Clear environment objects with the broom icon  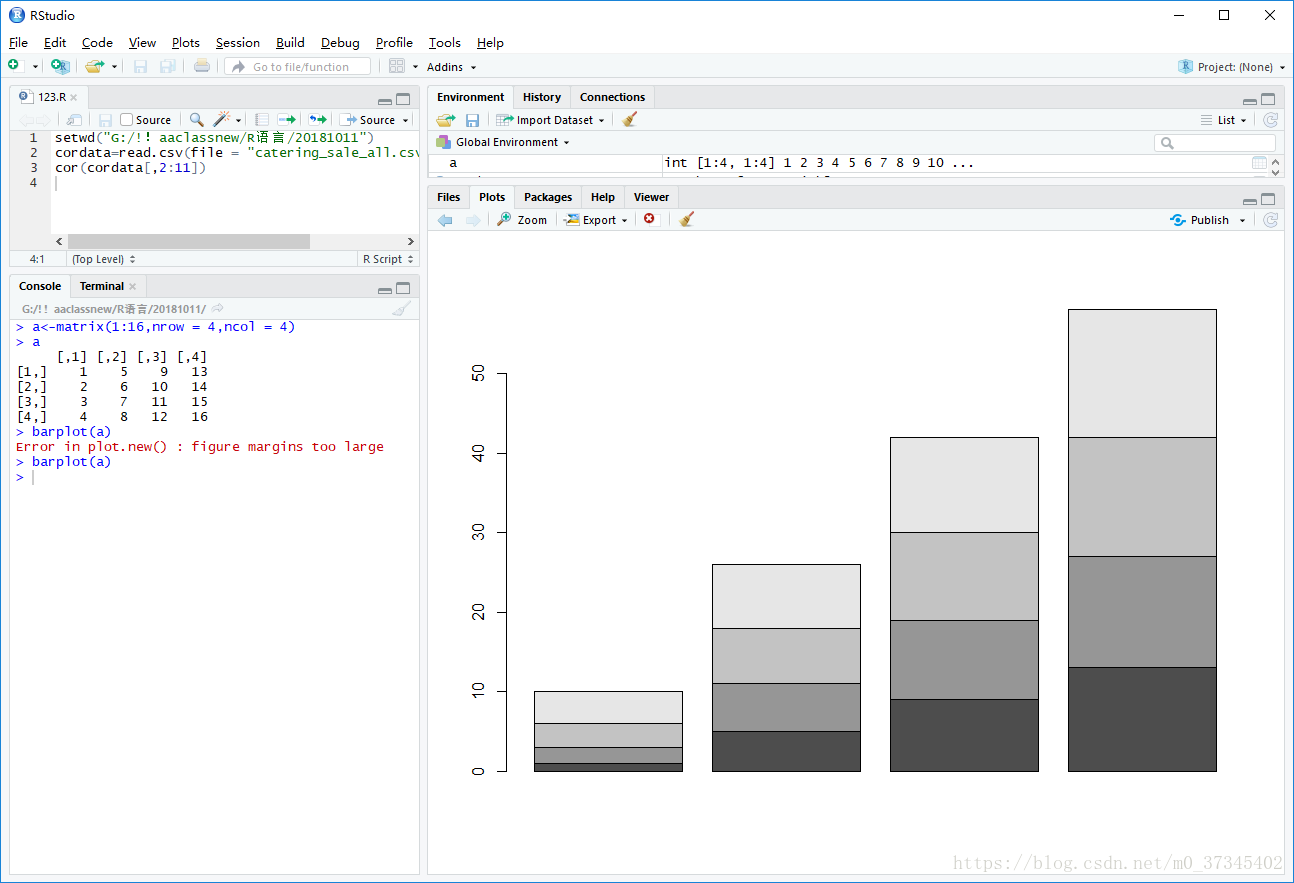click(629, 120)
